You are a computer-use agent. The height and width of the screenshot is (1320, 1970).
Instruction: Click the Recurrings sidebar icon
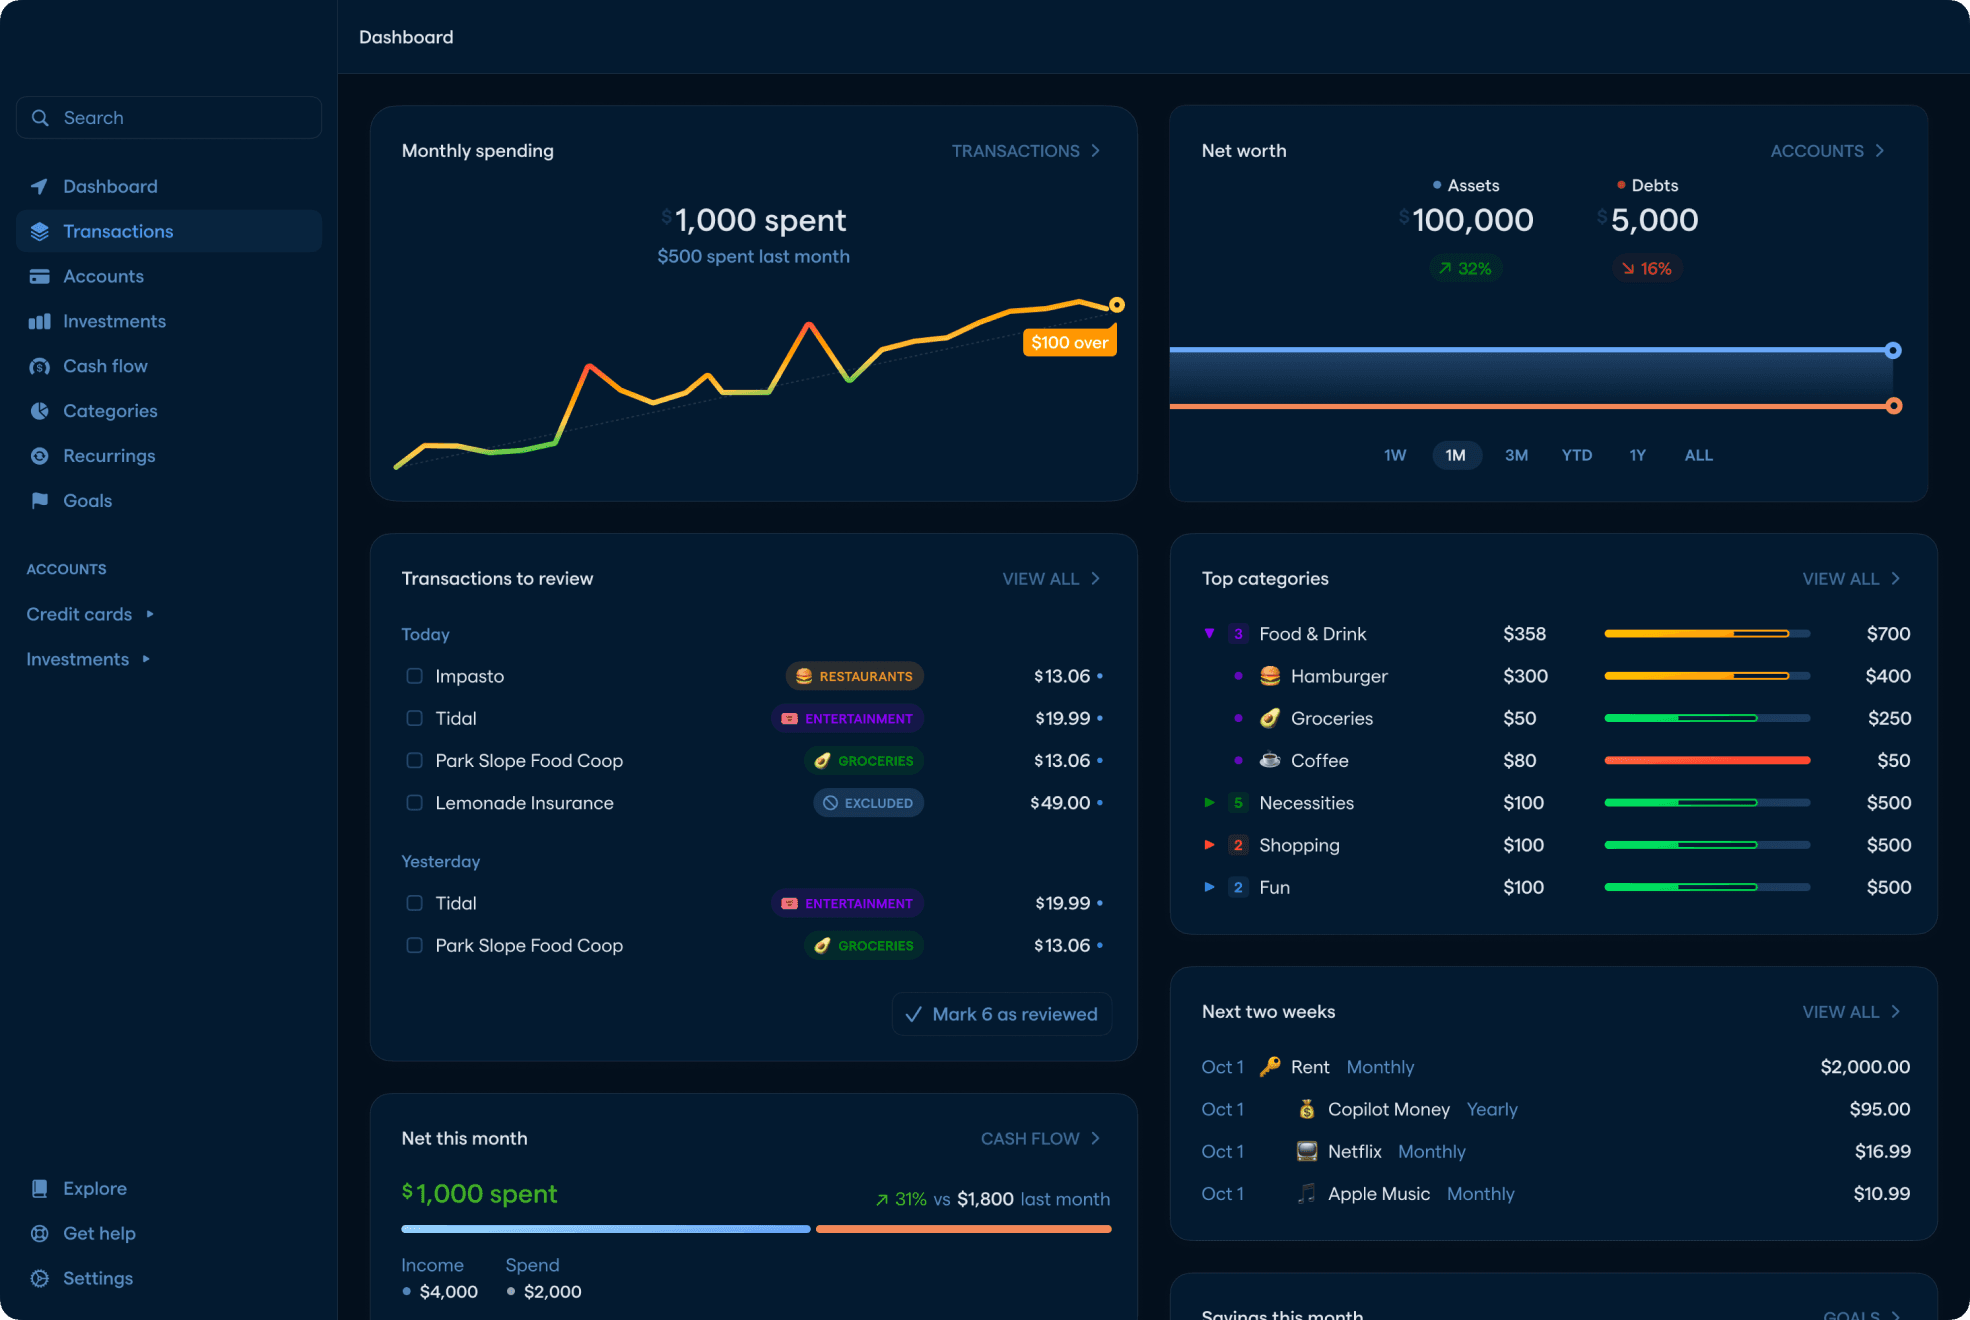click(x=39, y=456)
